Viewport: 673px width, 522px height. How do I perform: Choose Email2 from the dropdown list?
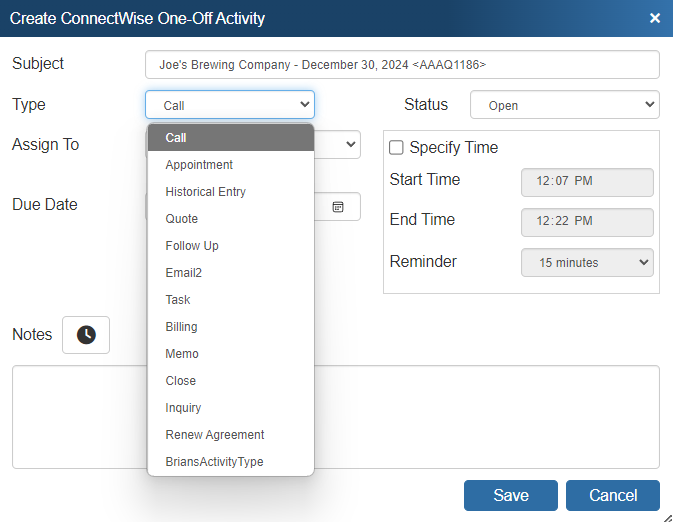[184, 273]
